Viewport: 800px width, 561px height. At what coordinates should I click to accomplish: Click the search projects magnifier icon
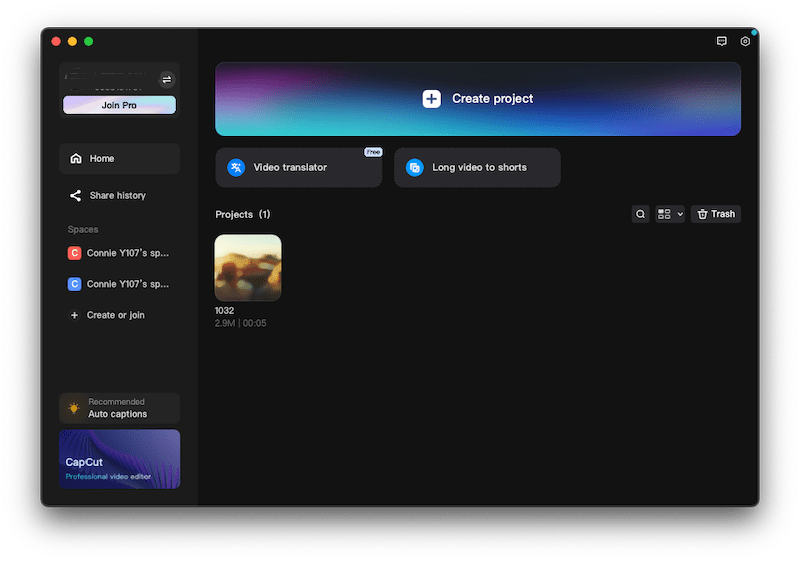[640, 214]
